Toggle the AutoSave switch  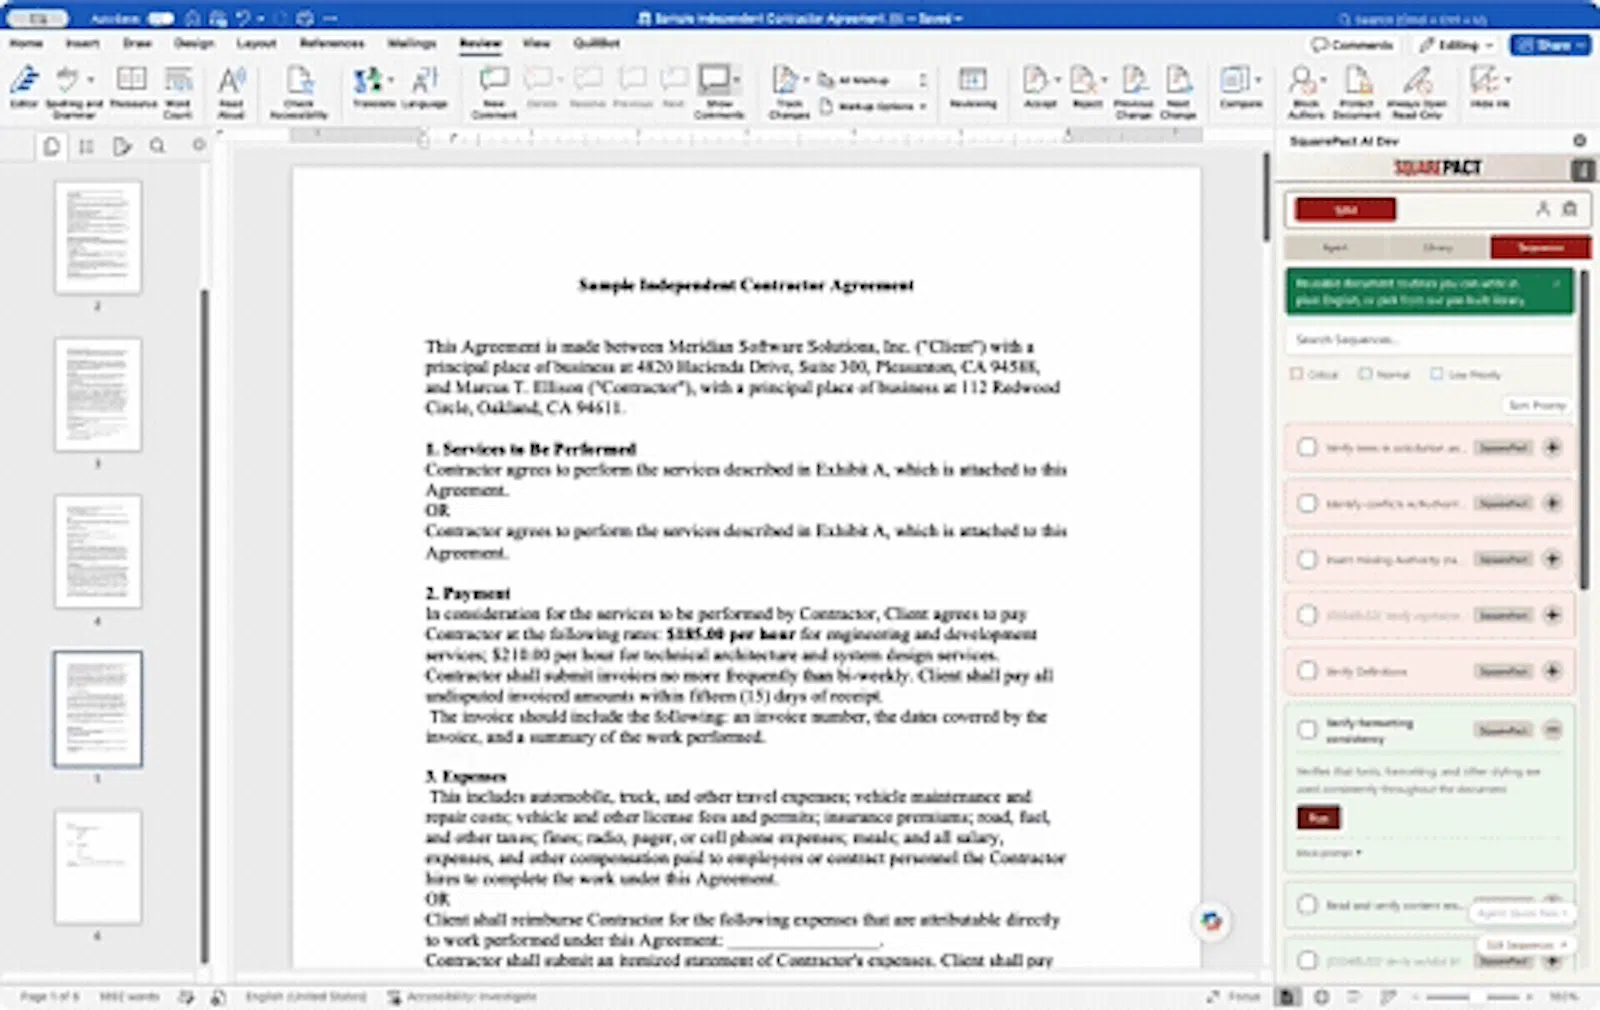(160, 18)
